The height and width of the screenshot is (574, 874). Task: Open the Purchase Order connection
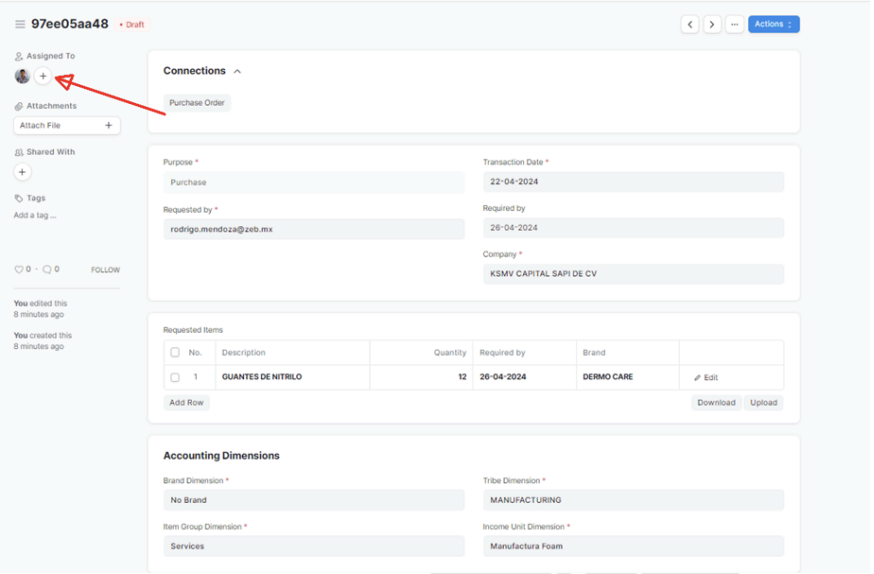coord(197,103)
